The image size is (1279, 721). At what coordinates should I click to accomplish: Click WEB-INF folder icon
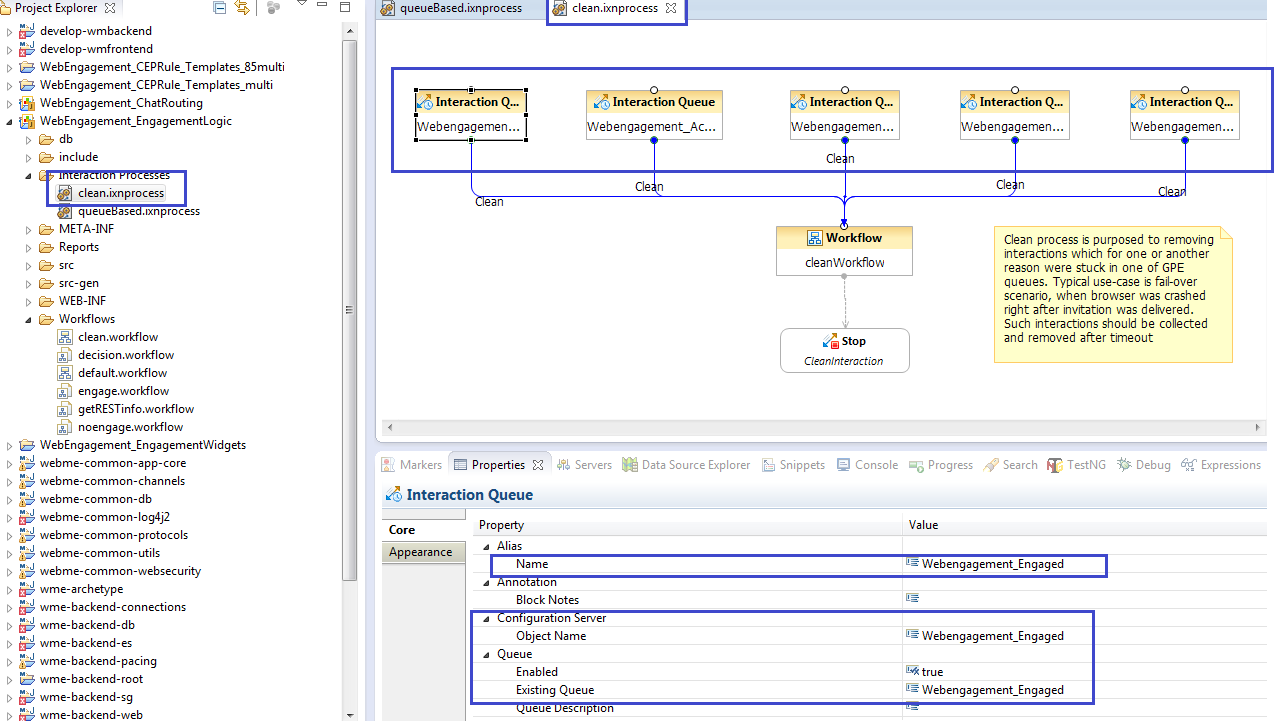point(46,301)
